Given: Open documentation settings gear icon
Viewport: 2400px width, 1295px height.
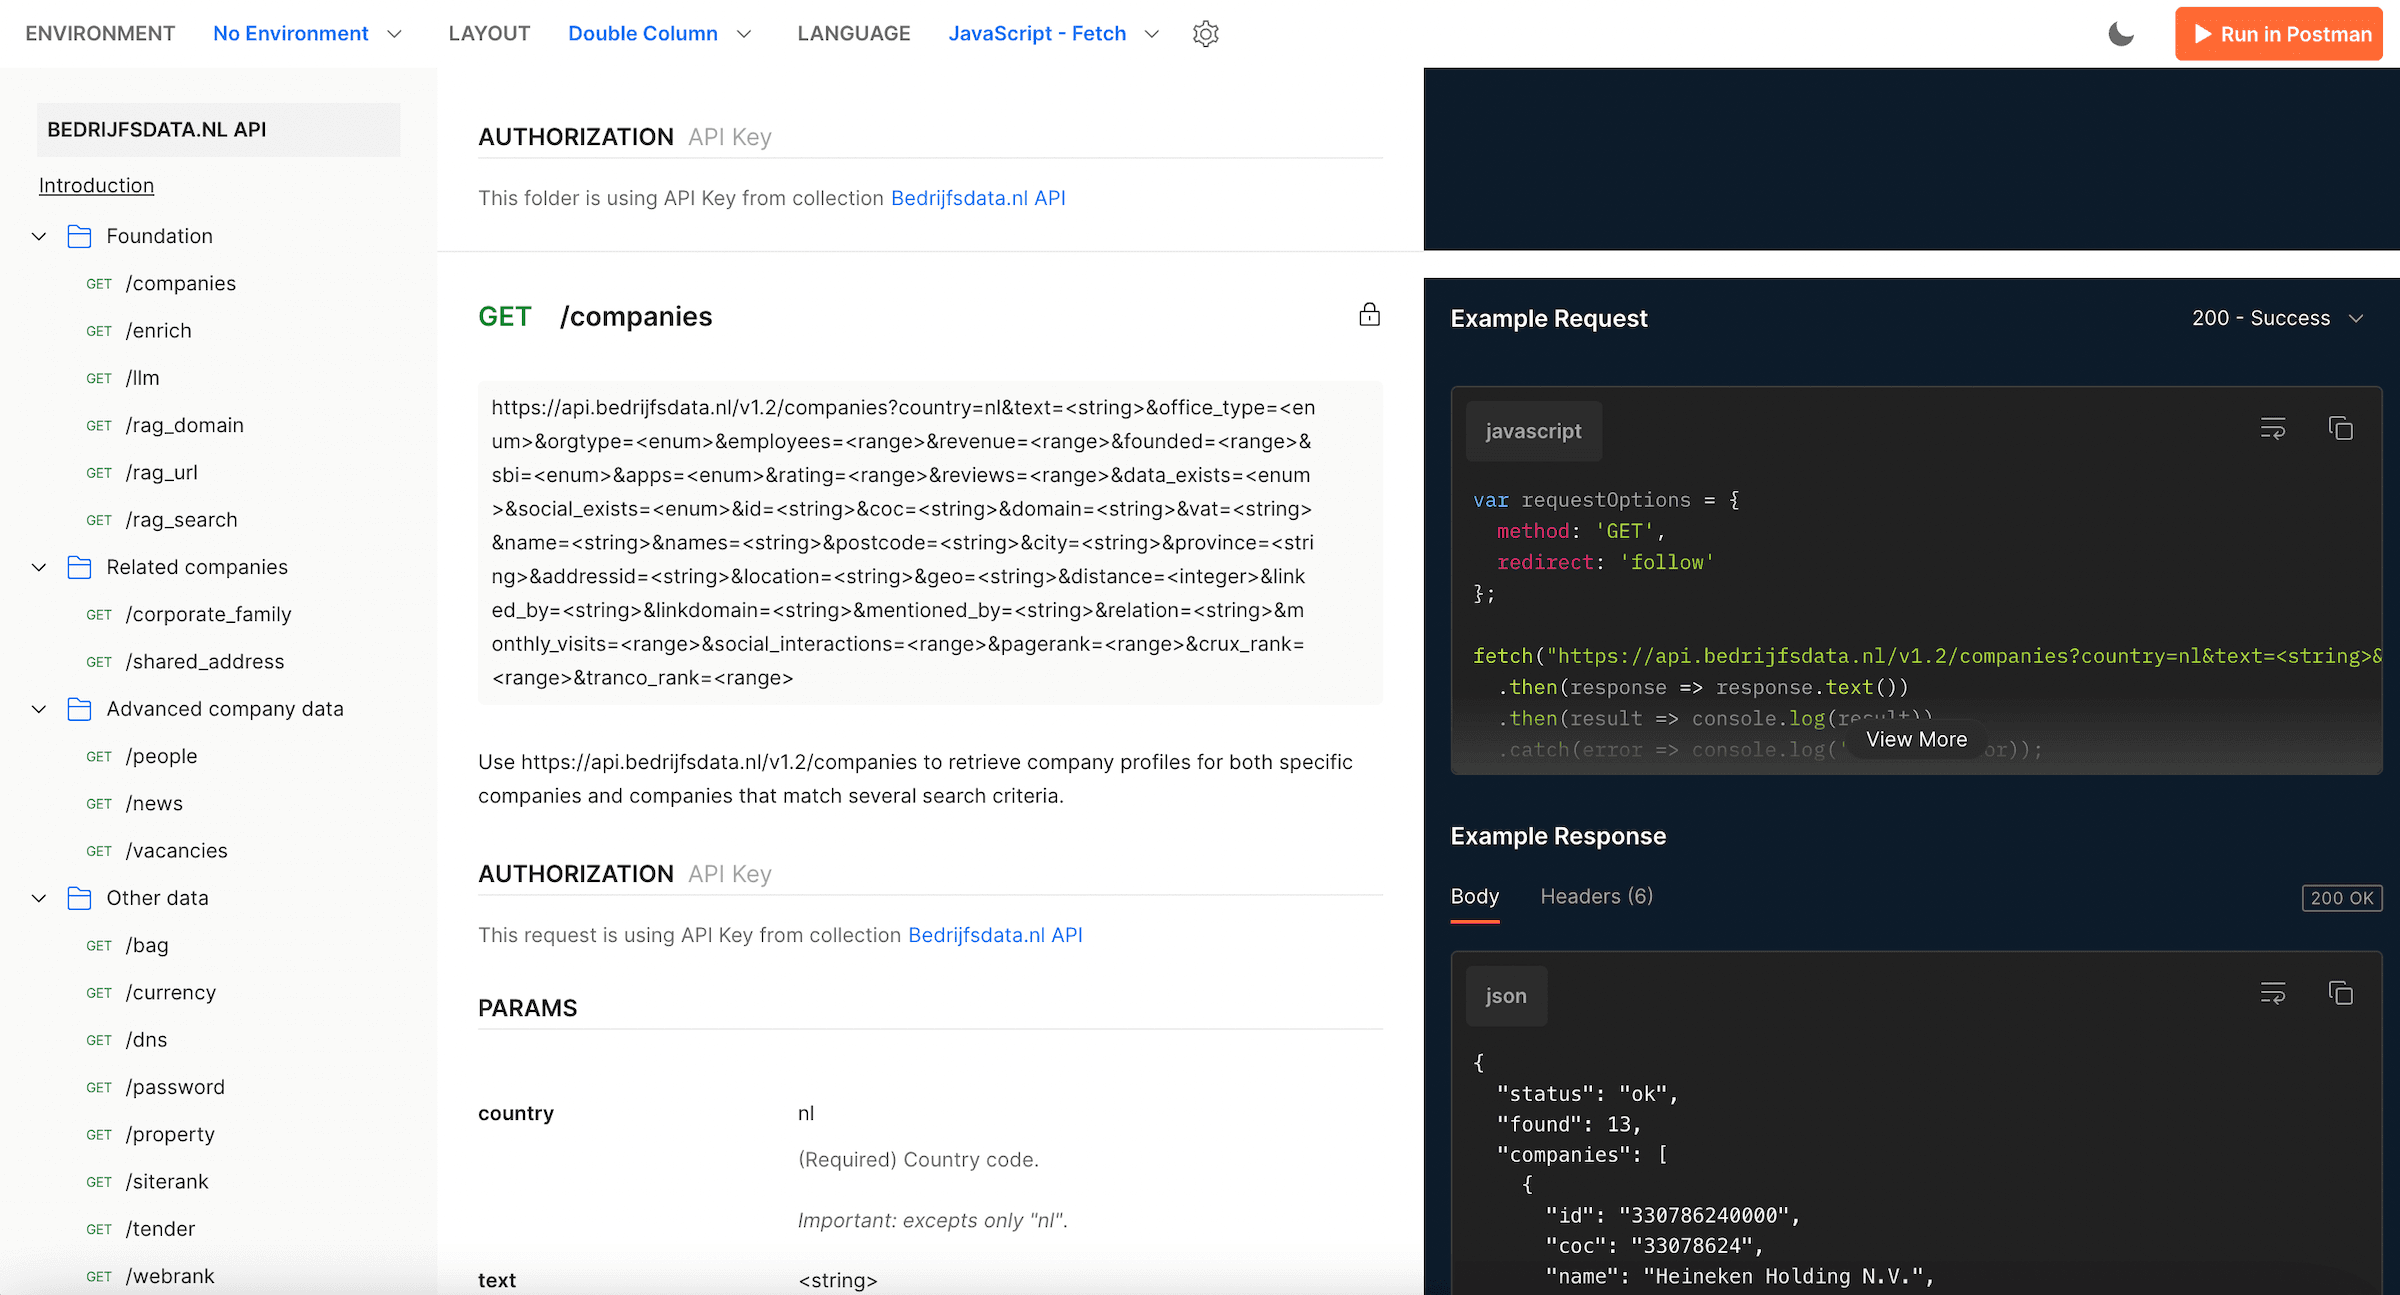Looking at the screenshot, I should point(1206,34).
